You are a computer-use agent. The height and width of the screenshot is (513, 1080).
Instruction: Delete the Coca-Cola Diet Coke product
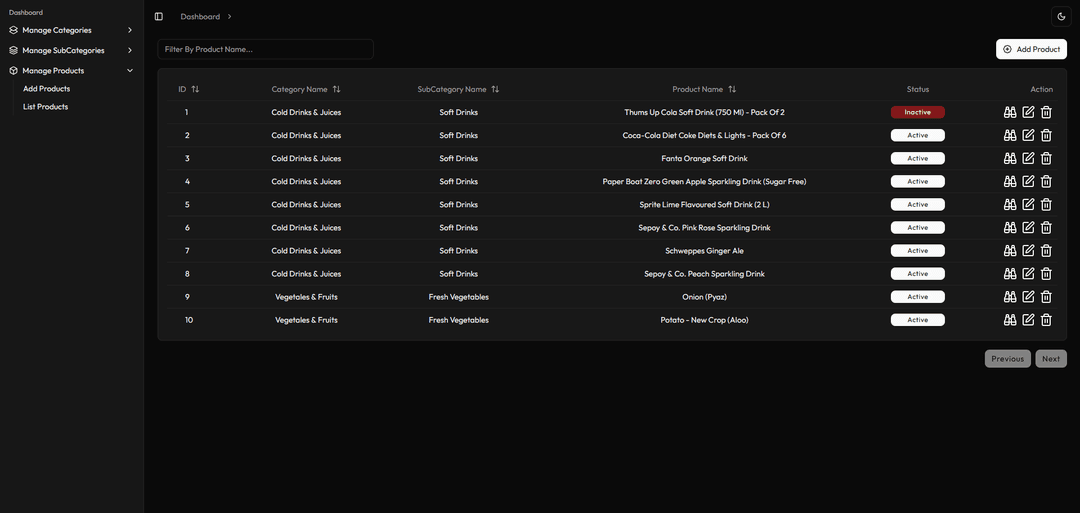click(1046, 135)
